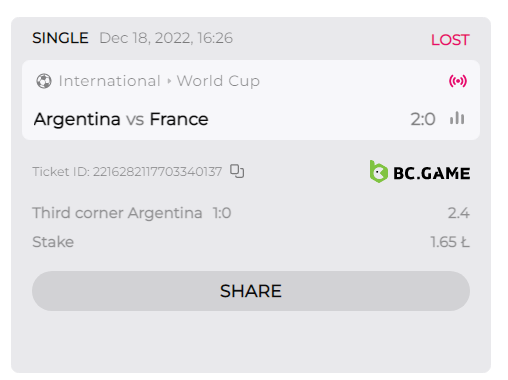Click the LOST status label
The image size is (508, 380).
click(450, 40)
